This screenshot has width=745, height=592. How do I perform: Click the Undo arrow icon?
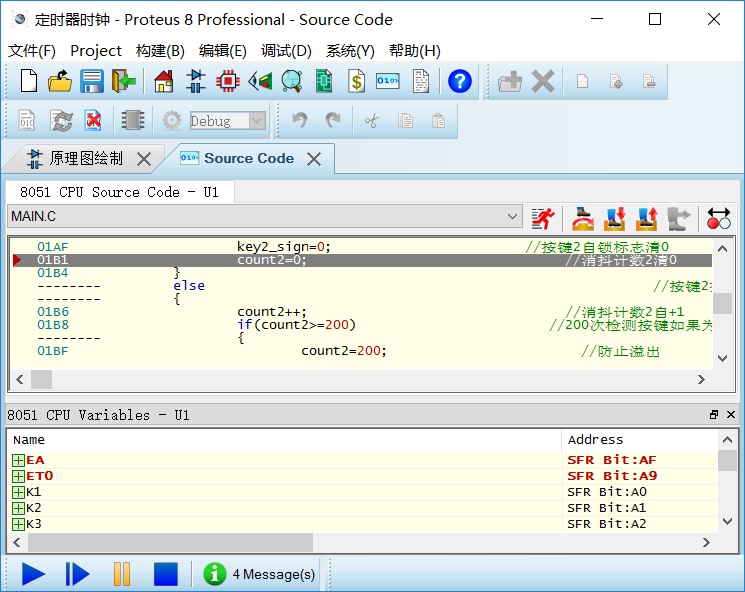point(299,121)
